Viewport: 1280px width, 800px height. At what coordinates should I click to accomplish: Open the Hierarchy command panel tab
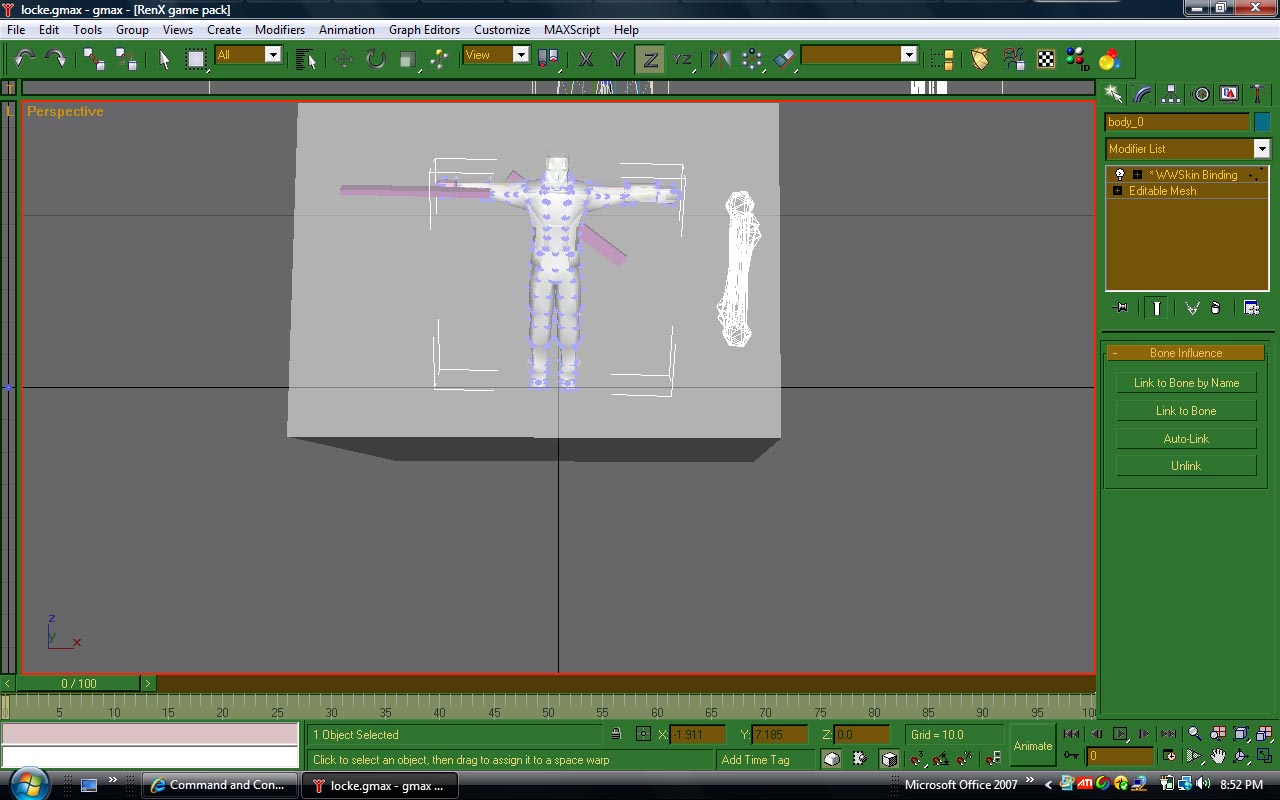[x=1171, y=94]
